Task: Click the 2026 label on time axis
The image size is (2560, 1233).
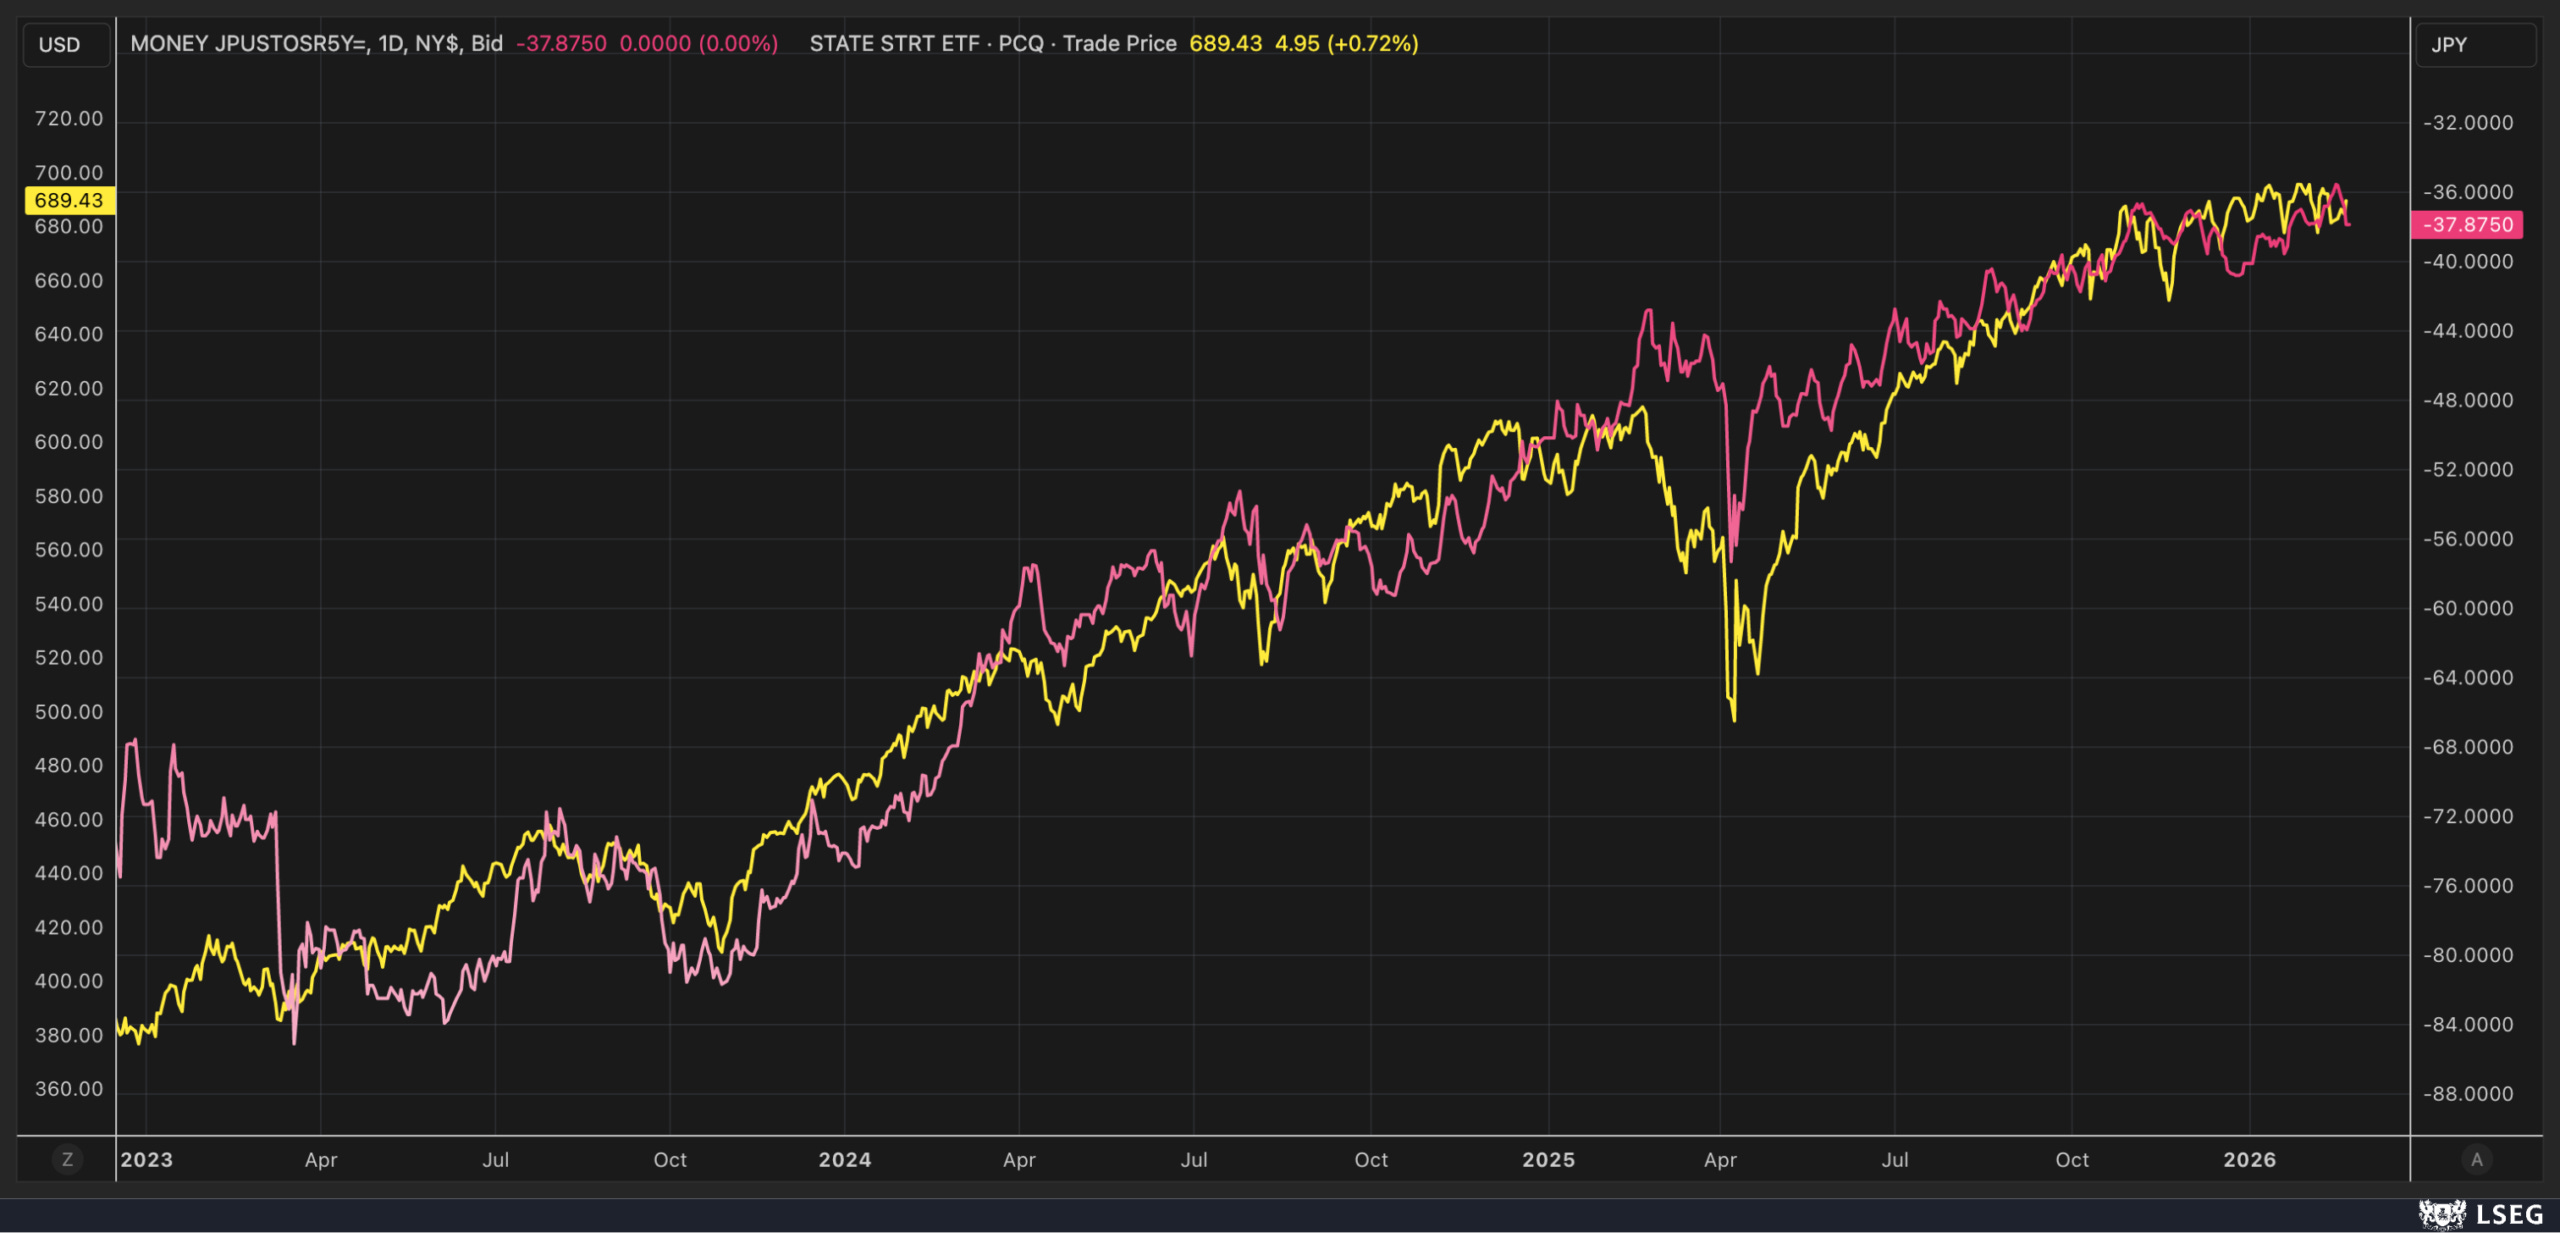Action: pyautogui.click(x=2249, y=1160)
